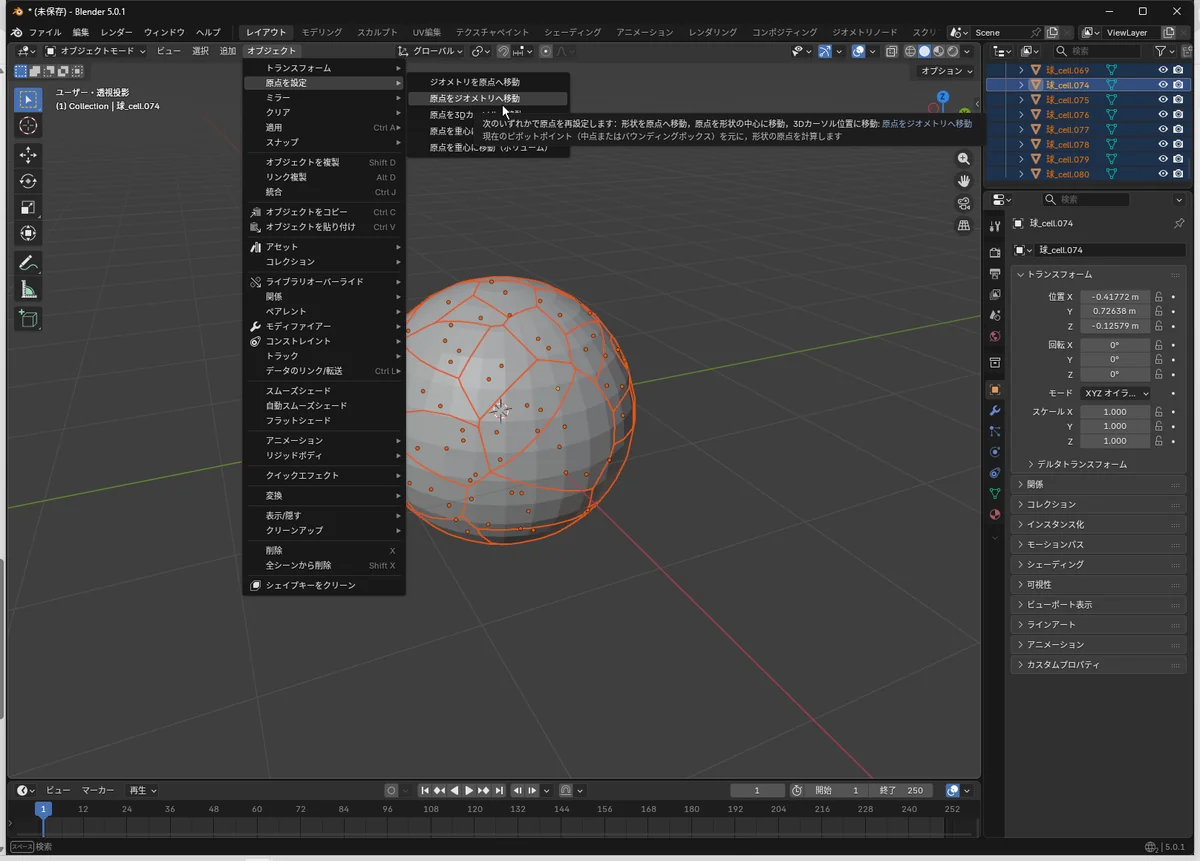
Task: Open the rotation mode XYZ オイラー dropdown
Action: [1116, 393]
